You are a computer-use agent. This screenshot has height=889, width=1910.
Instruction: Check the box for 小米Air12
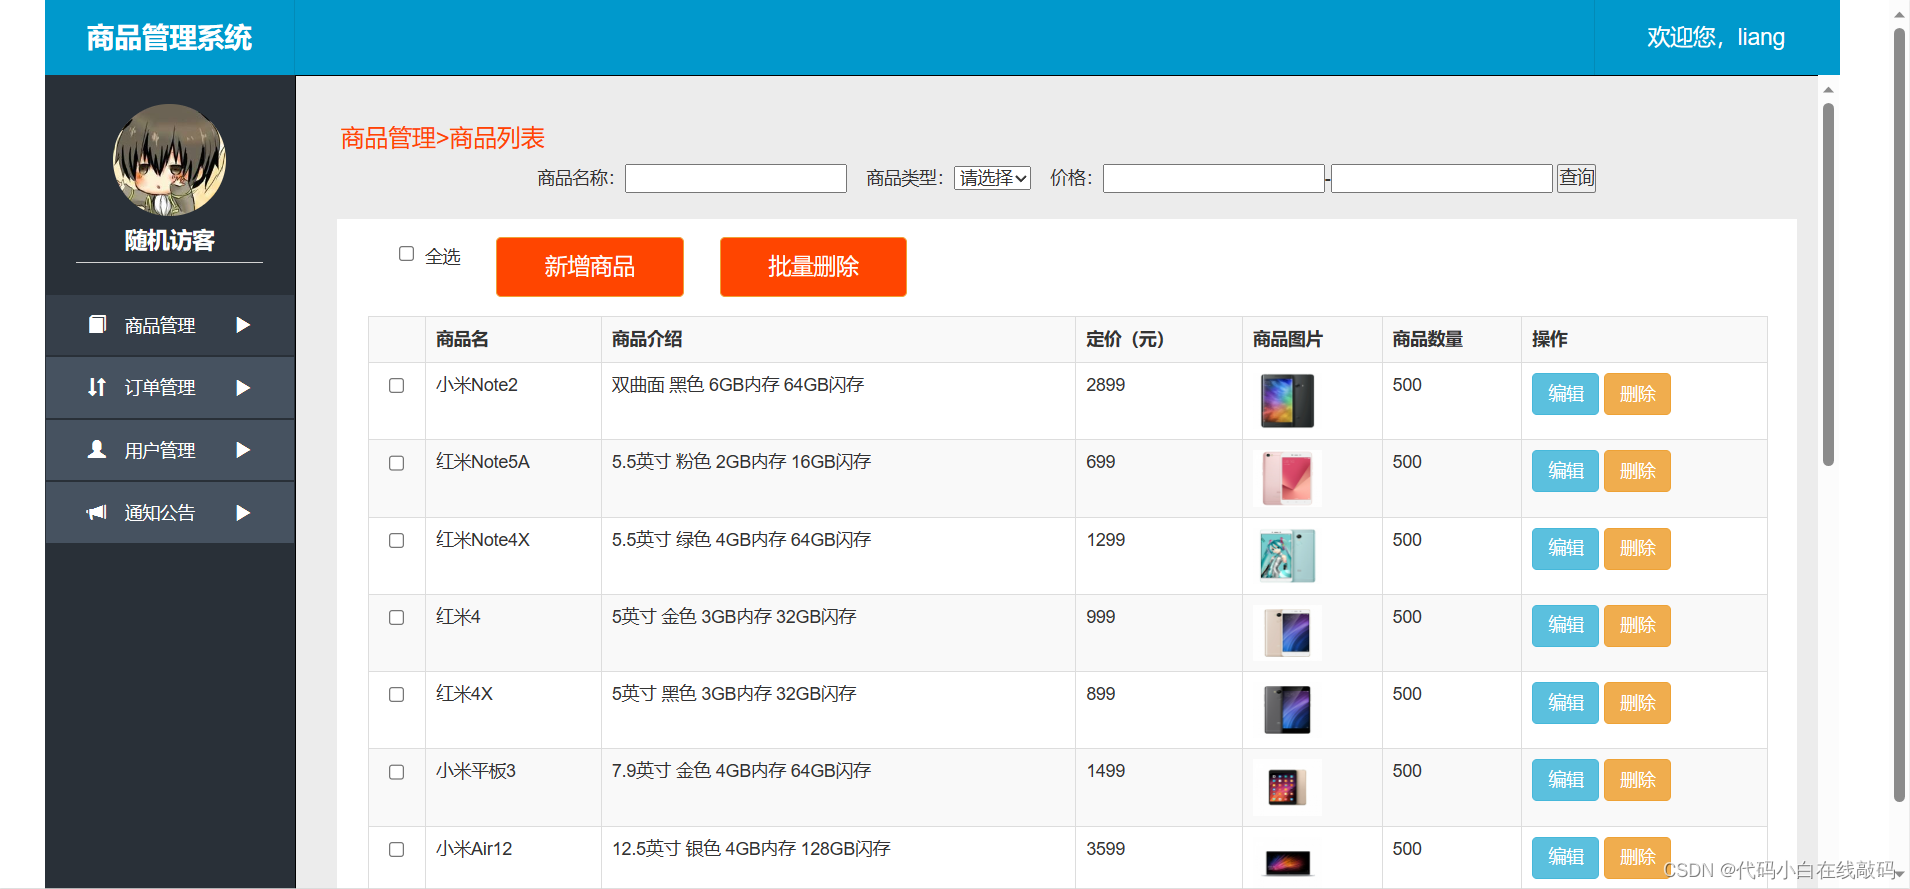pos(397,849)
